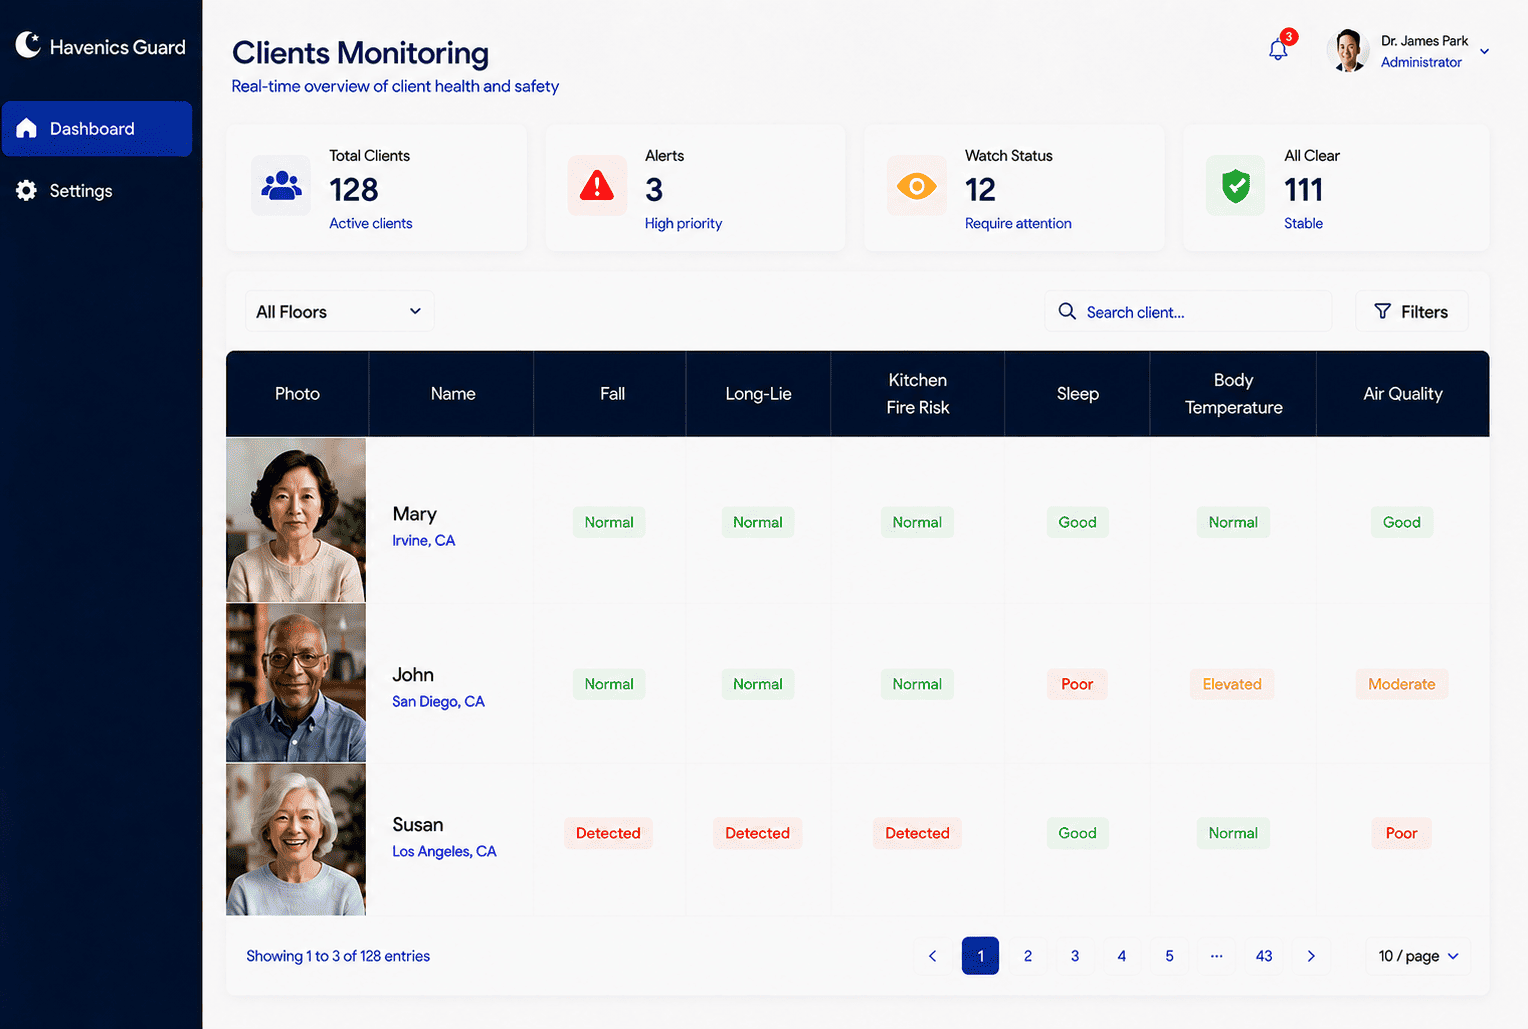Select page 4 in pagination
Screen dimensions: 1528x1029
pos(1122,956)
